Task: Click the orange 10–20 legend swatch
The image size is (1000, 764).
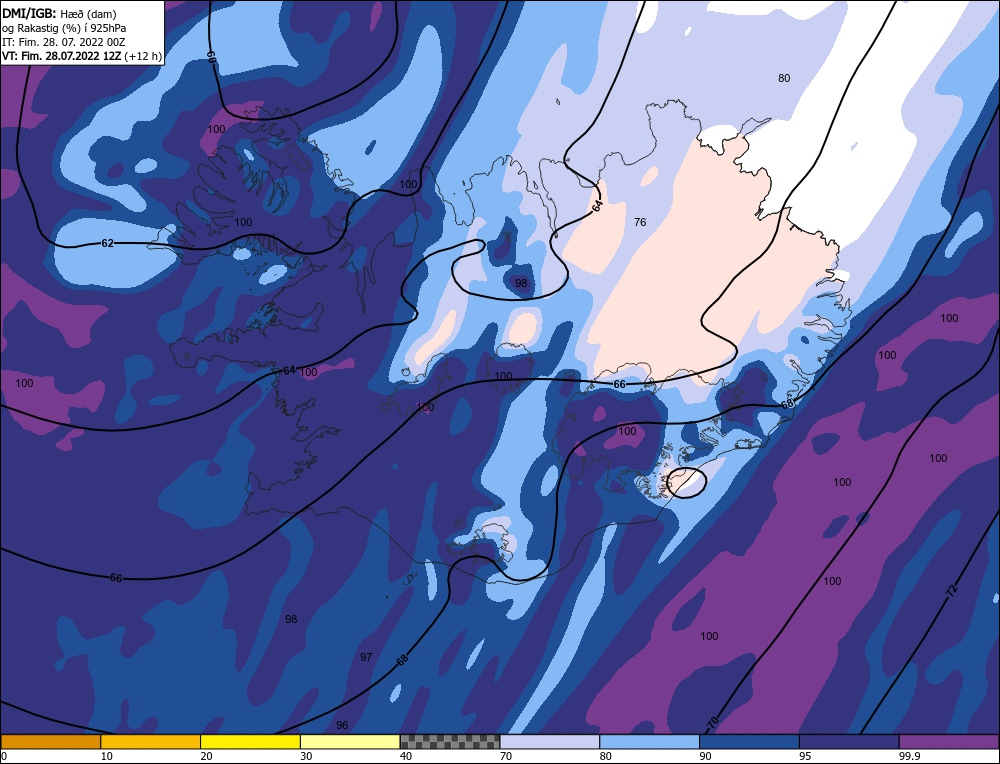Action: (x=151, y=741)
